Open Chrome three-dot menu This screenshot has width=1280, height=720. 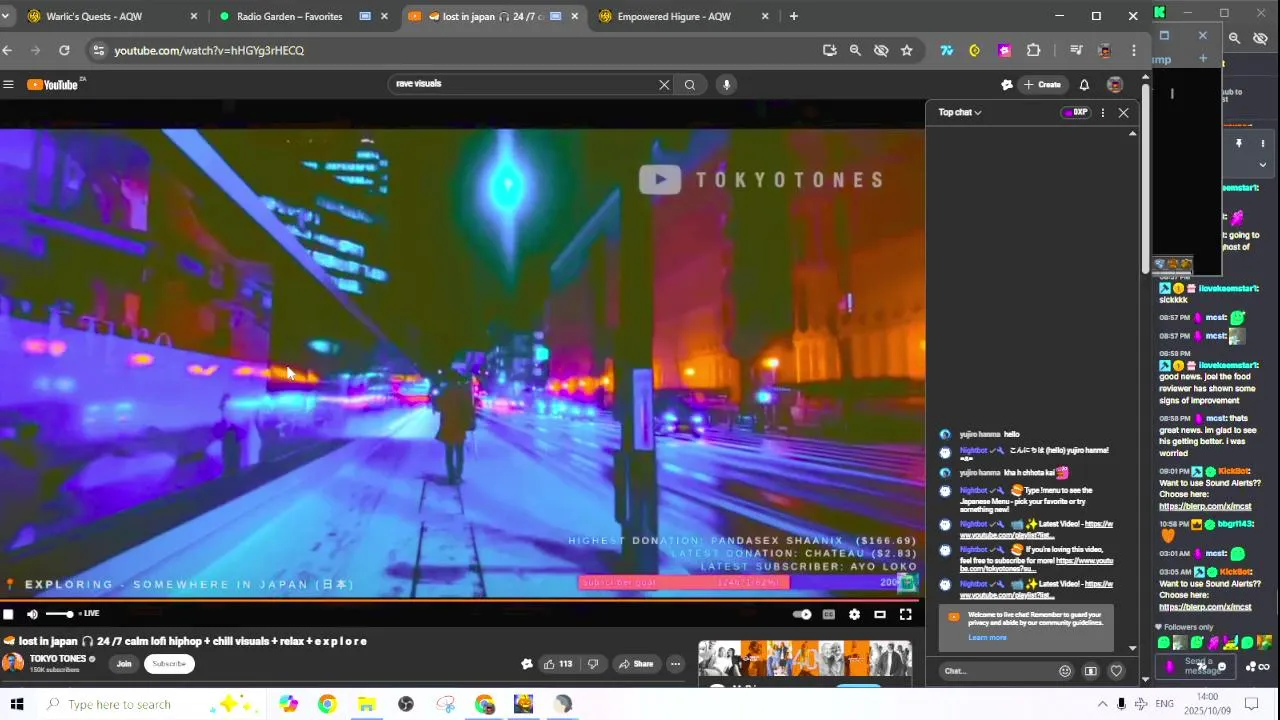tap(1133, 50)
